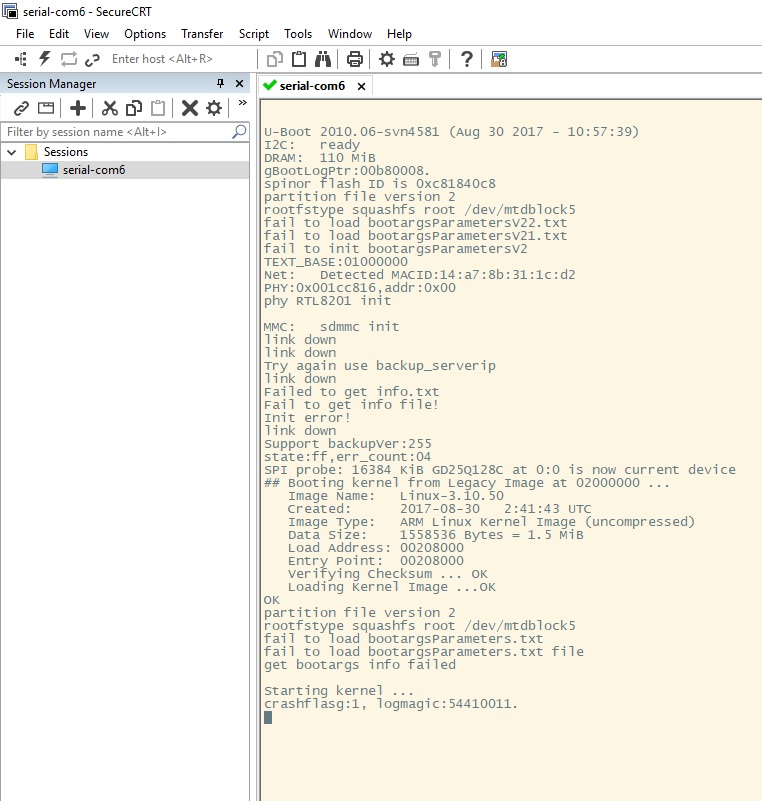Click the Quick Connect lightning bolt icon
The image size is (762, 801).
click(44, 59)
